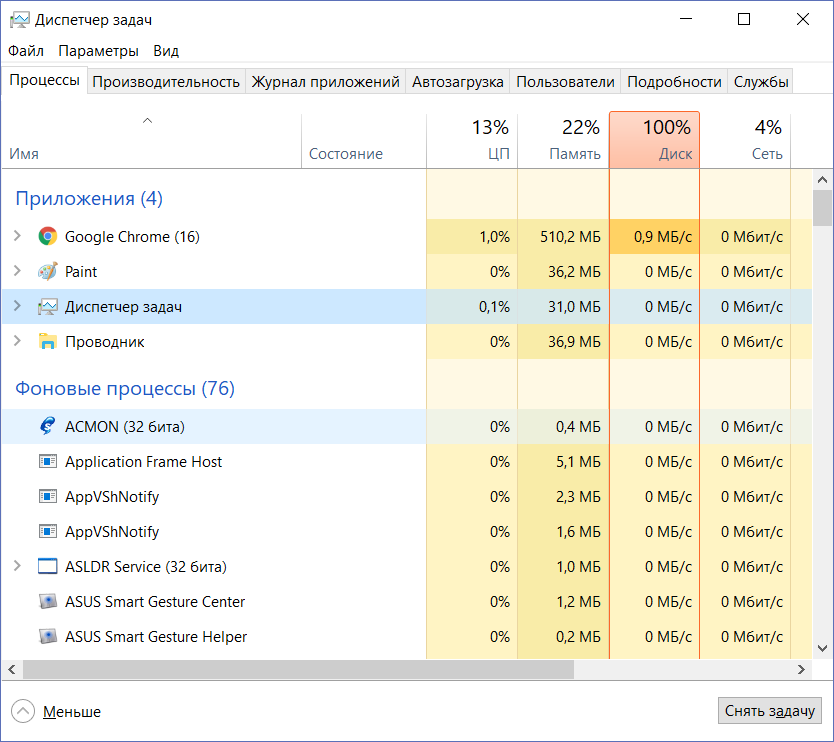The height and width of the screenshot is (742, 834).
Task: Click the ACMON process icon
Action: [47, 426]
